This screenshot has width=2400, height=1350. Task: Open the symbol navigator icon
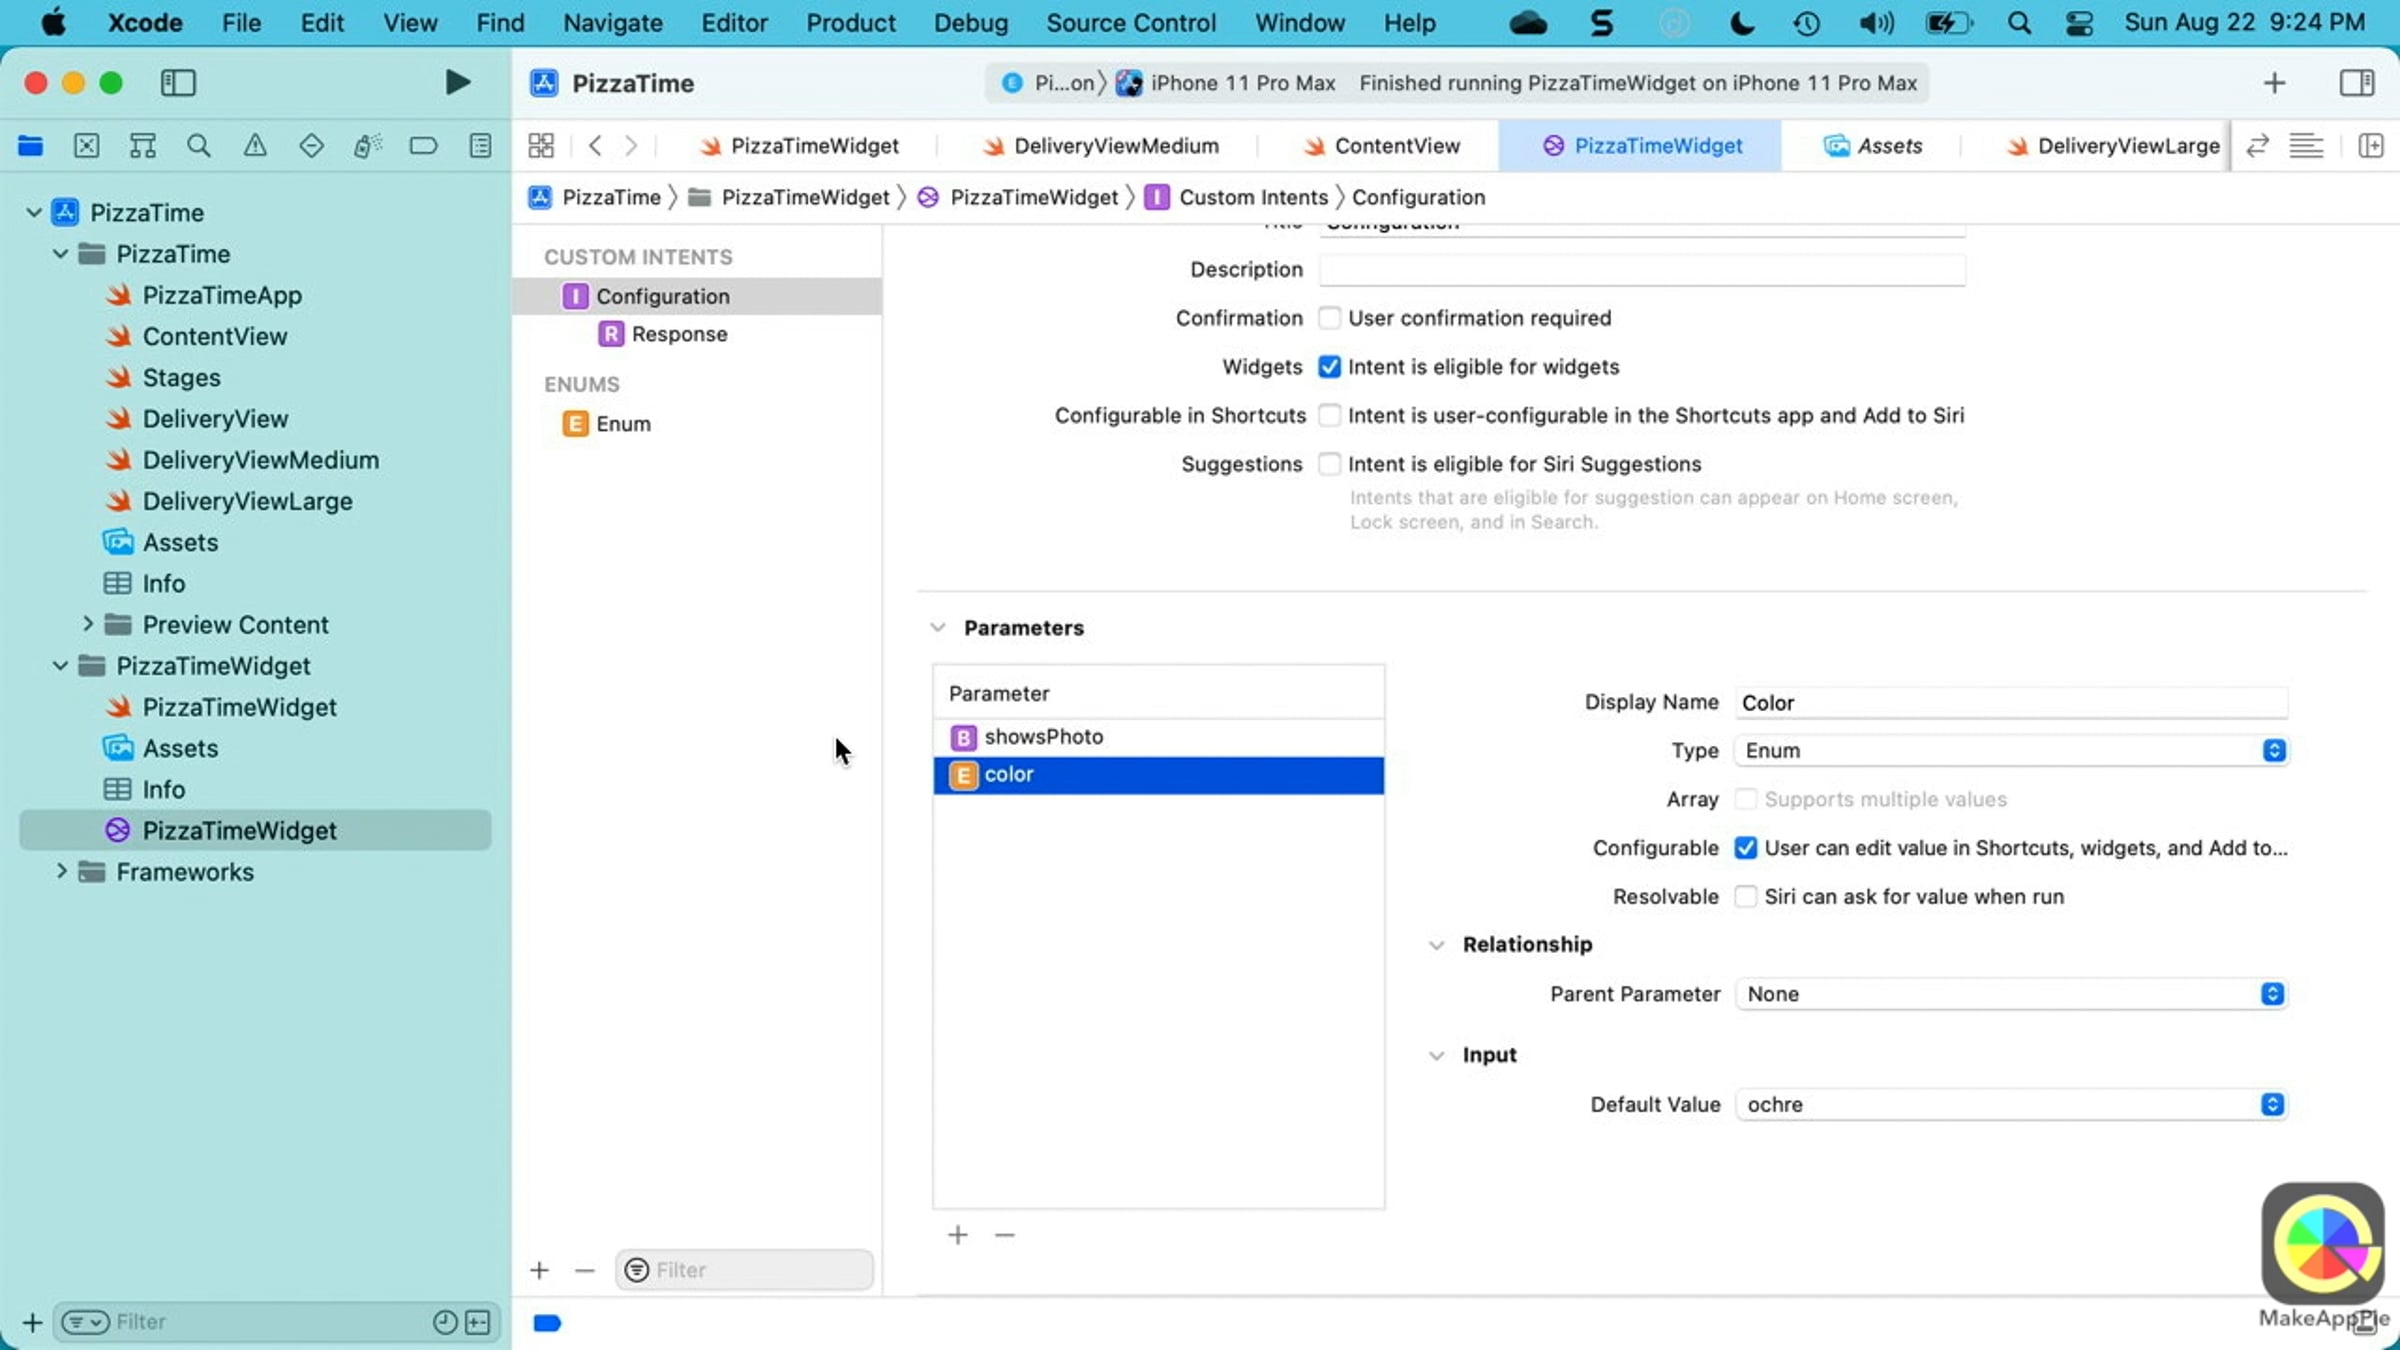(x=143, y=146)
